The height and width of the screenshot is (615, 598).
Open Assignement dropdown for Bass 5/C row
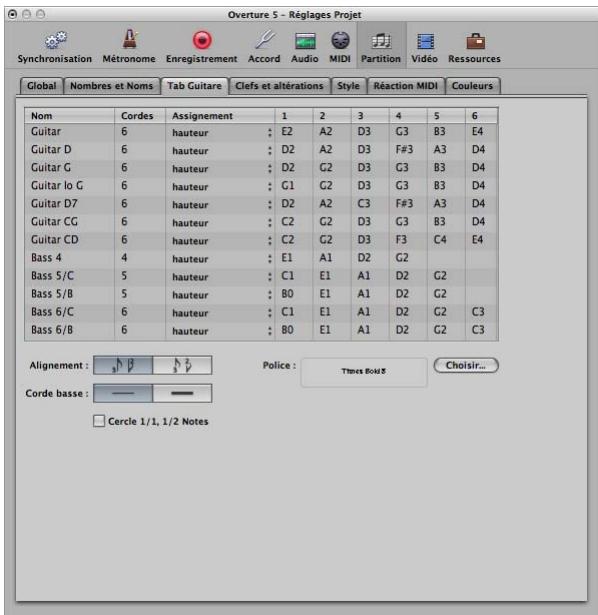(221, 277)
